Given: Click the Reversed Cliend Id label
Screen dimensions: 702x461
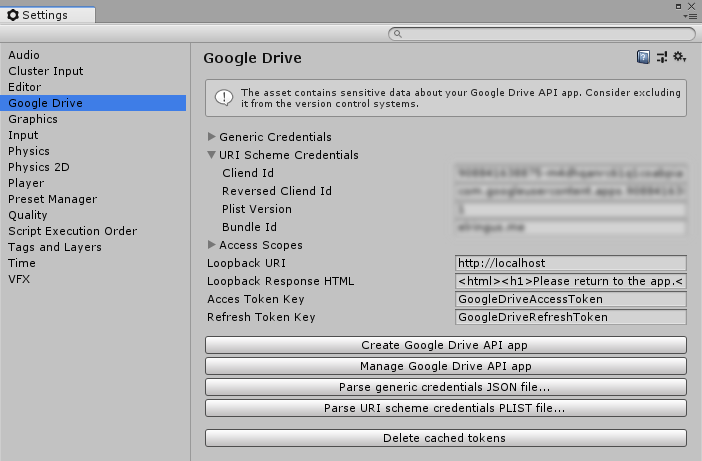Looking at the screenshot, I should pyautogui.click(x=277, y=191).
